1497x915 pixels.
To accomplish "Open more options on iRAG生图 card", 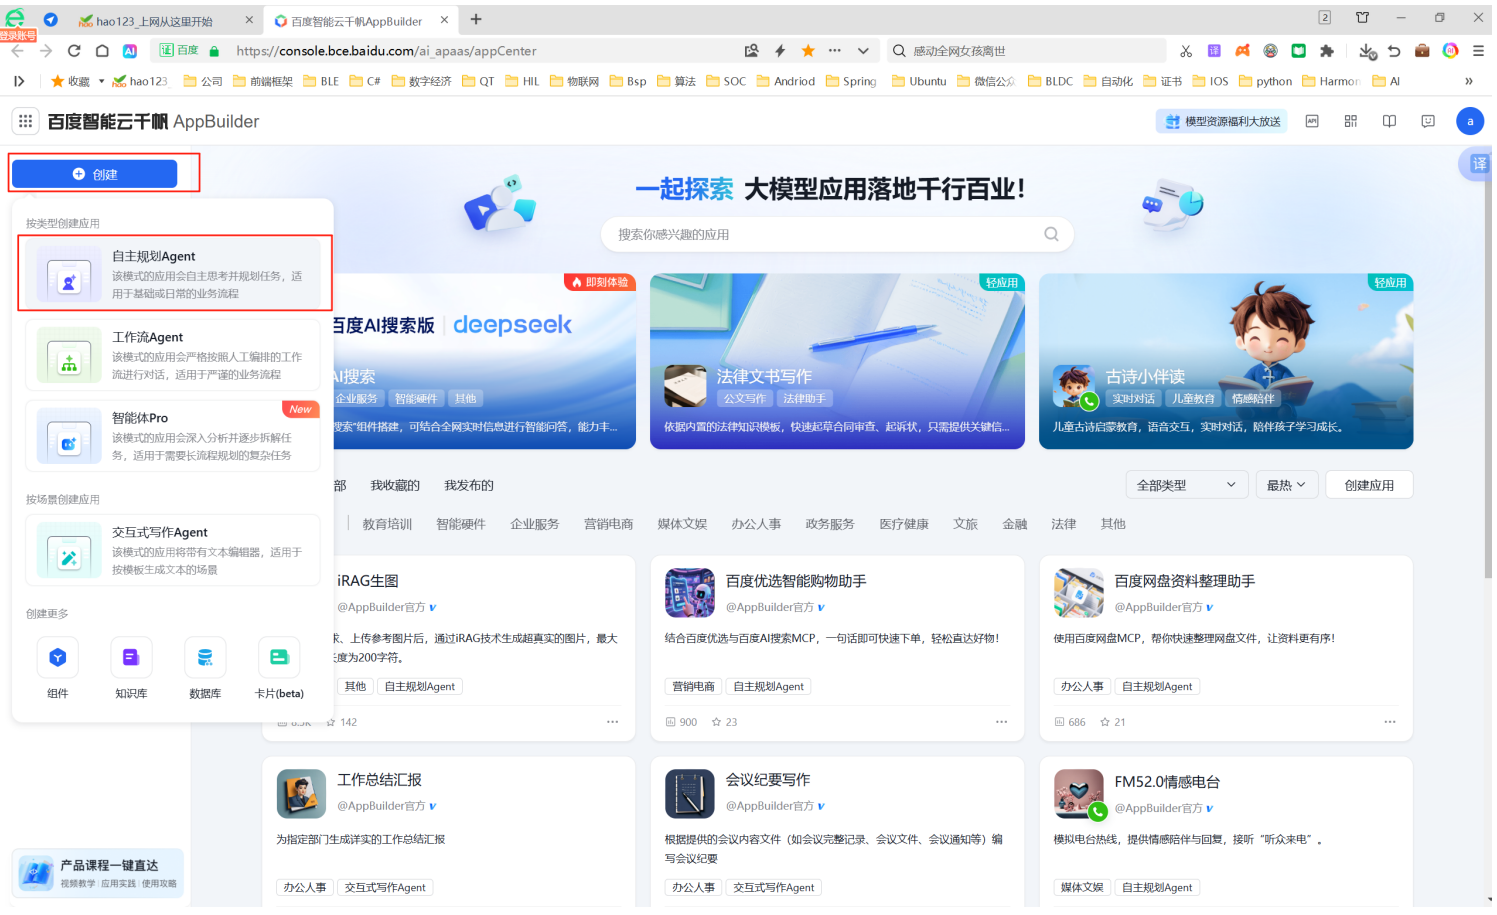I will pos(612,722).
